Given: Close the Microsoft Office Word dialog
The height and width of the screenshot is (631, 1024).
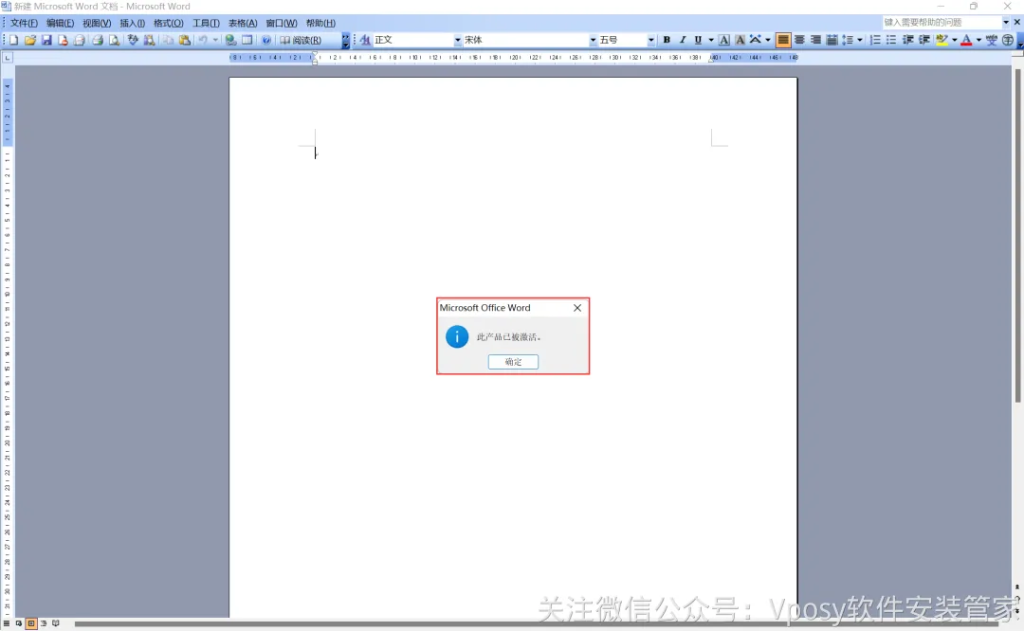Looking at the screenshot, I should click(x=577, y=308).
